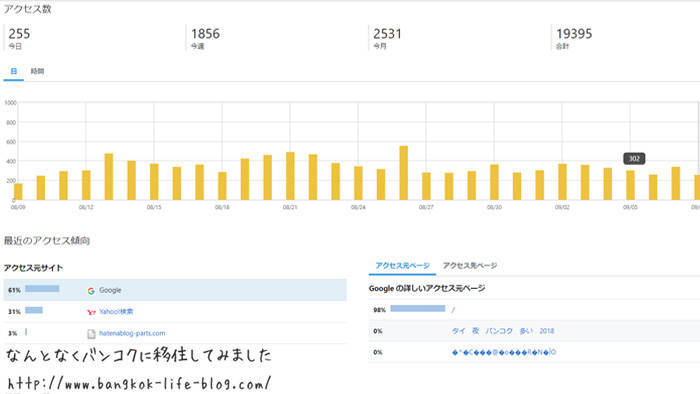The width and height of the screenshot is (700, 394).
Task: Click the 98% source page bar
Action: (418, 308)
